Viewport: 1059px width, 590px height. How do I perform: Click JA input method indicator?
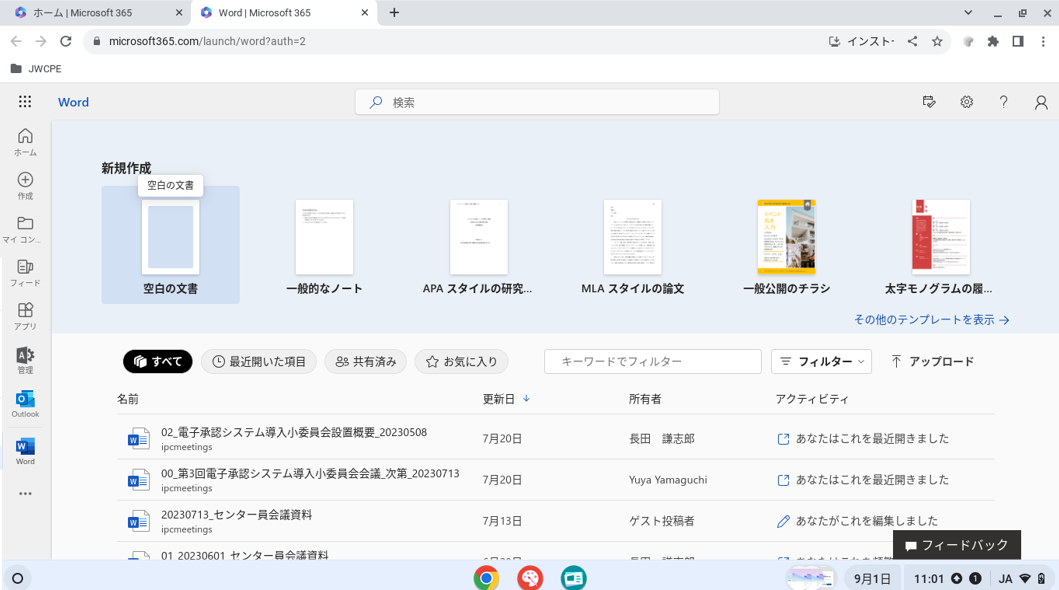pos(1005,579)
